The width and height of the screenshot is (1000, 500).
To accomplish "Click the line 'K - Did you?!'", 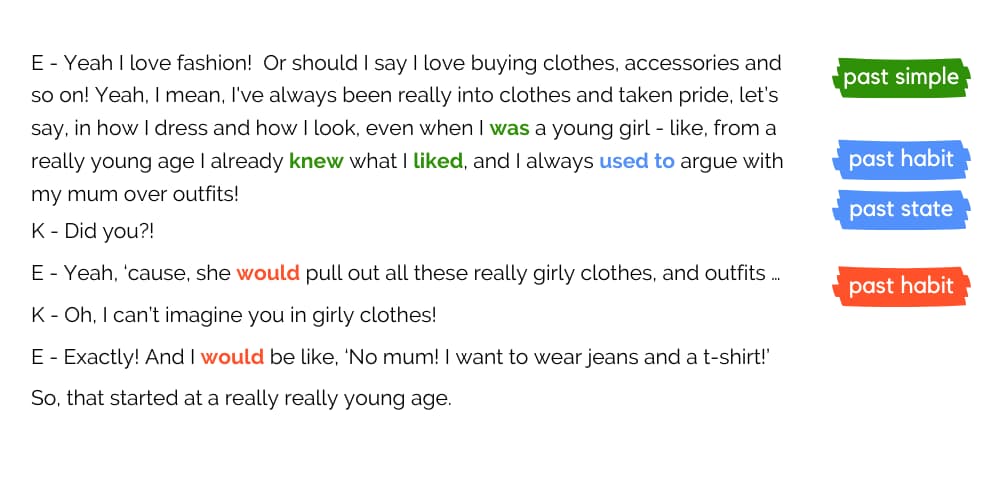I will (93, 231).
